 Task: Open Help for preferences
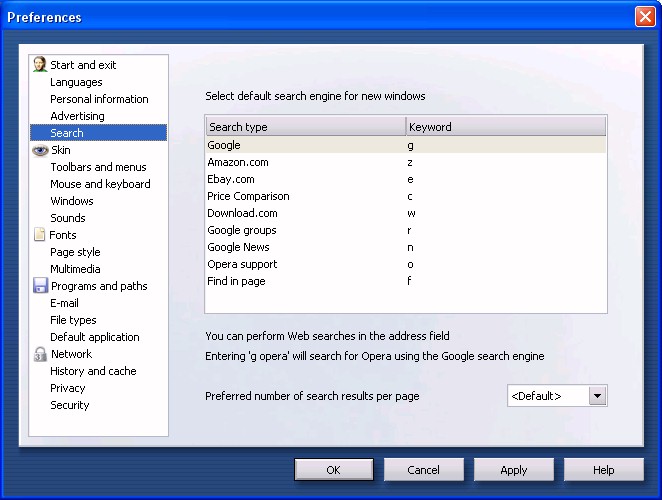coord(604,470)
